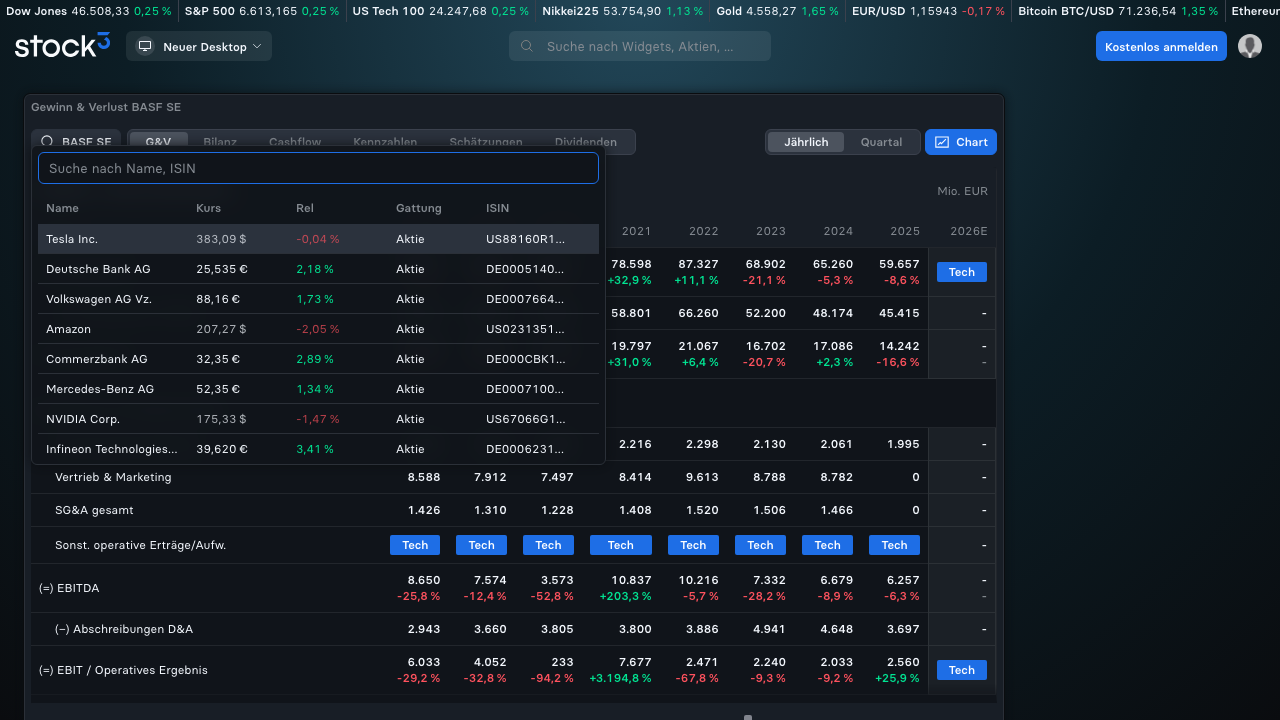Click the 2021 year column header
Image resolution: width=1280 pixels, height=720 pixels.
[x=636, y=231]
